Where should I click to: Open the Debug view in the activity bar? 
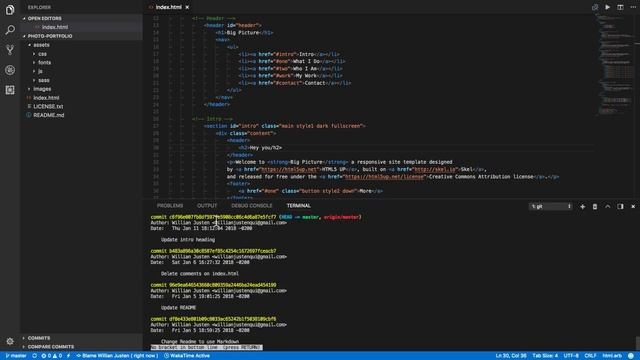[x=10, y=70]
